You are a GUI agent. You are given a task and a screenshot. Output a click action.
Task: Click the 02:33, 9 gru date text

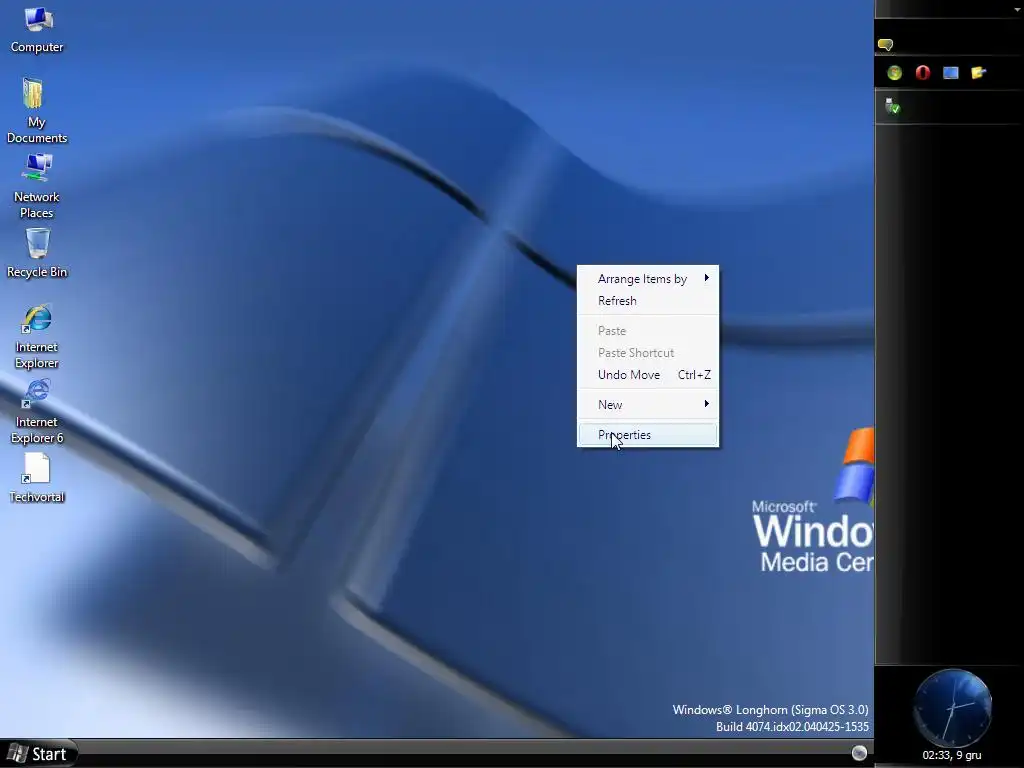coord(952,756)
